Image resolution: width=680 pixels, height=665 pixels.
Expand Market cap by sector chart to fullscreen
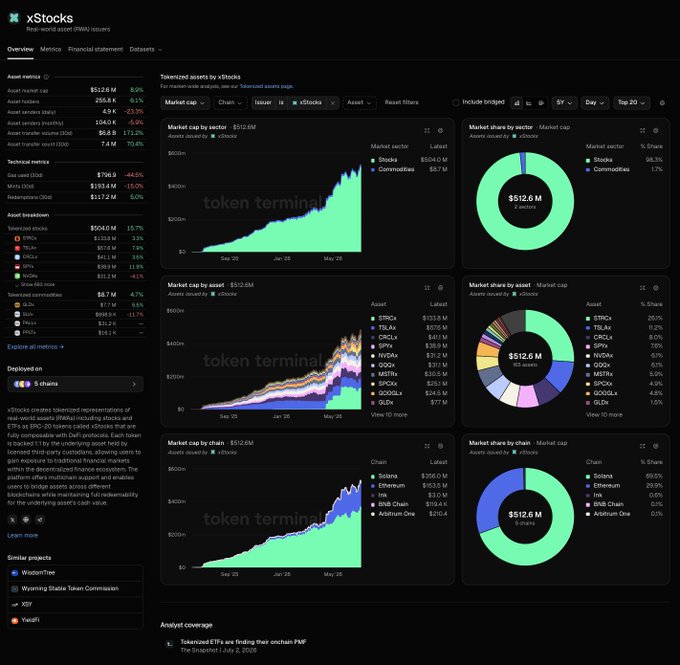click(427, 130)
